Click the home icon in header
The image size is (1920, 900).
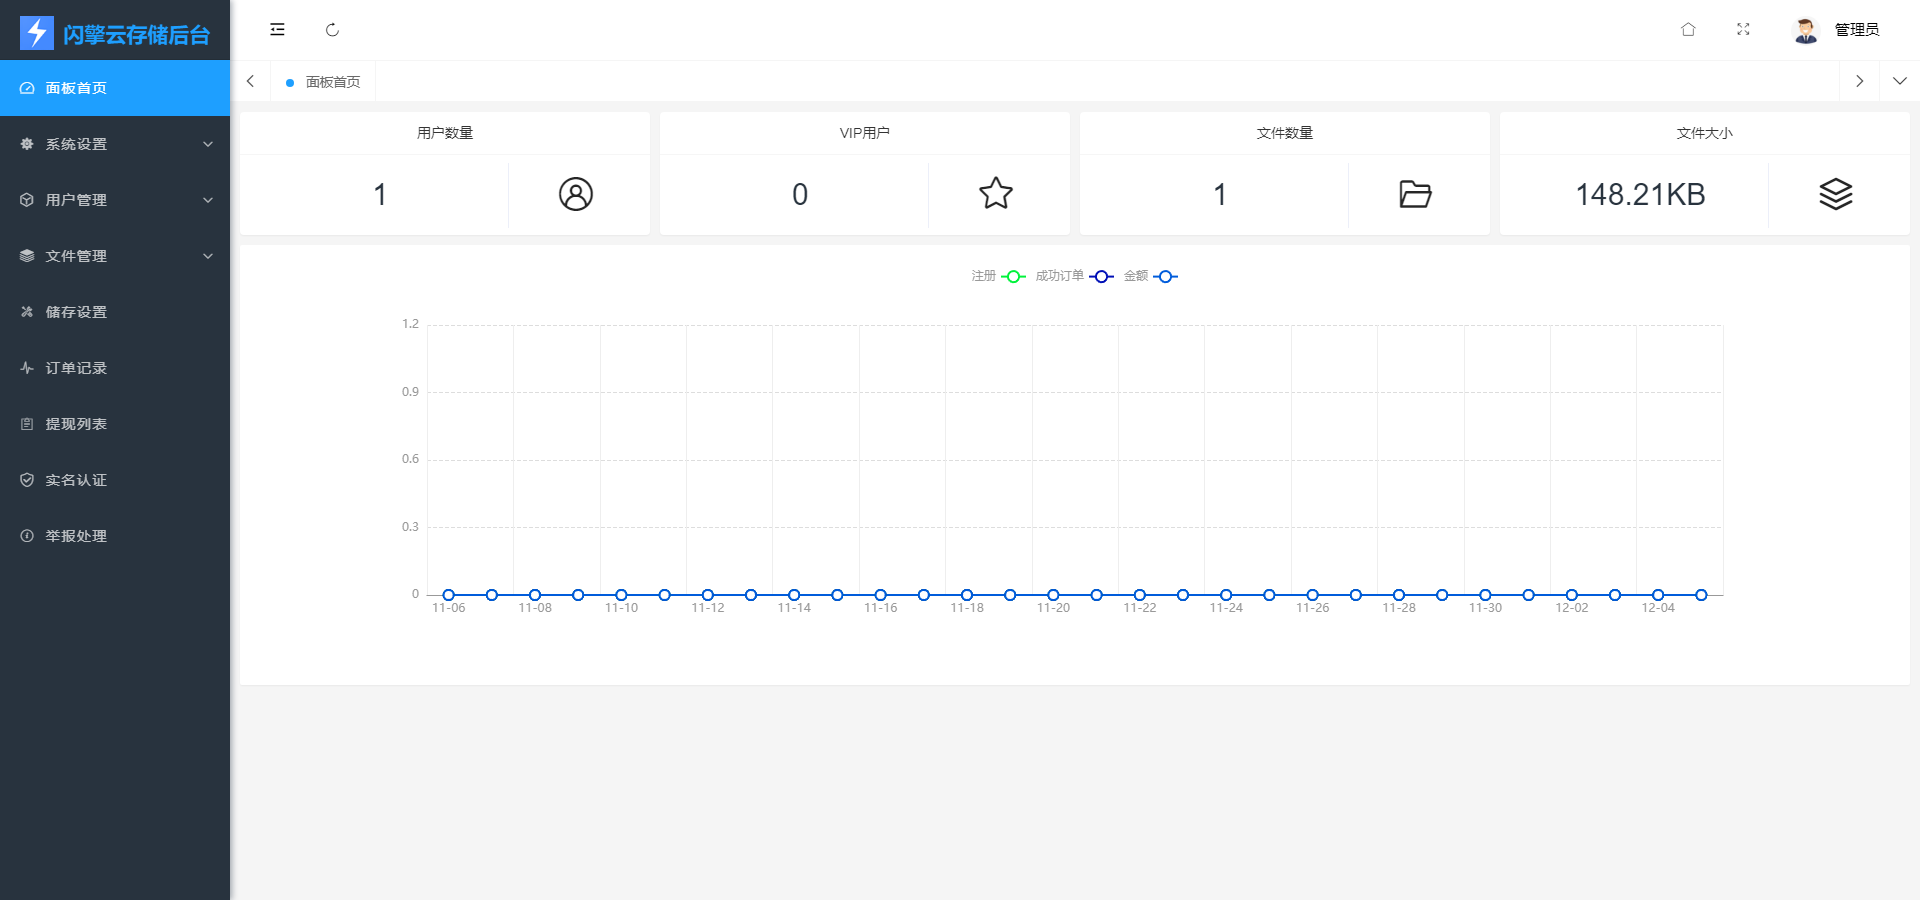click(x=1688, y=30)
